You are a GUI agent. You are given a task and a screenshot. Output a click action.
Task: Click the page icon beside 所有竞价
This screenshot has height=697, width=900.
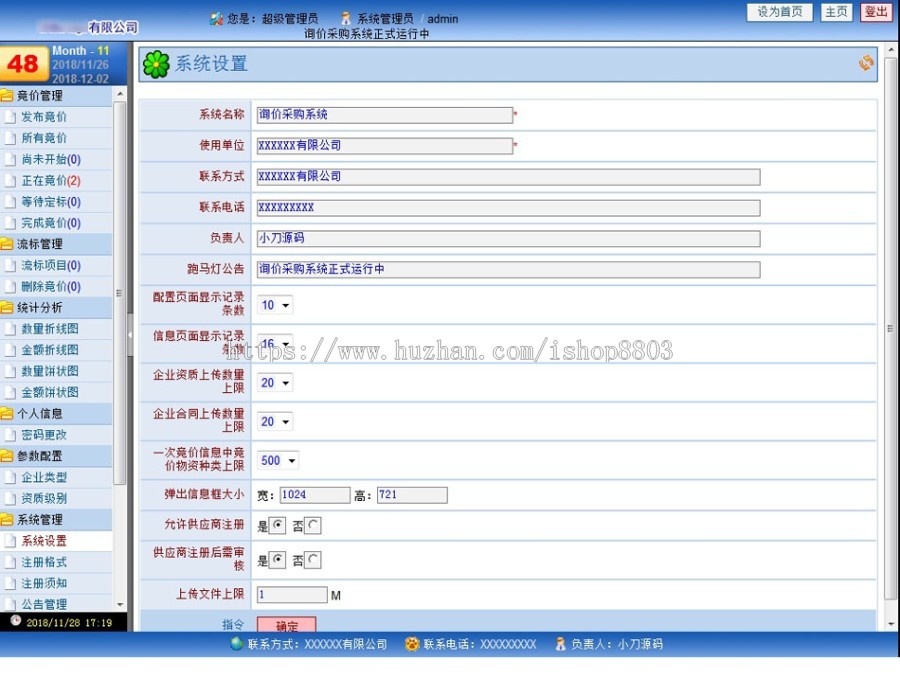tap(10, 138)
